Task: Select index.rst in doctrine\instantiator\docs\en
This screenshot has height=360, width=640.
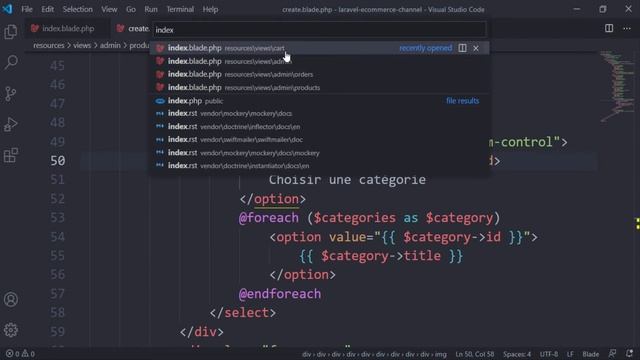Action: click(320, 166)
